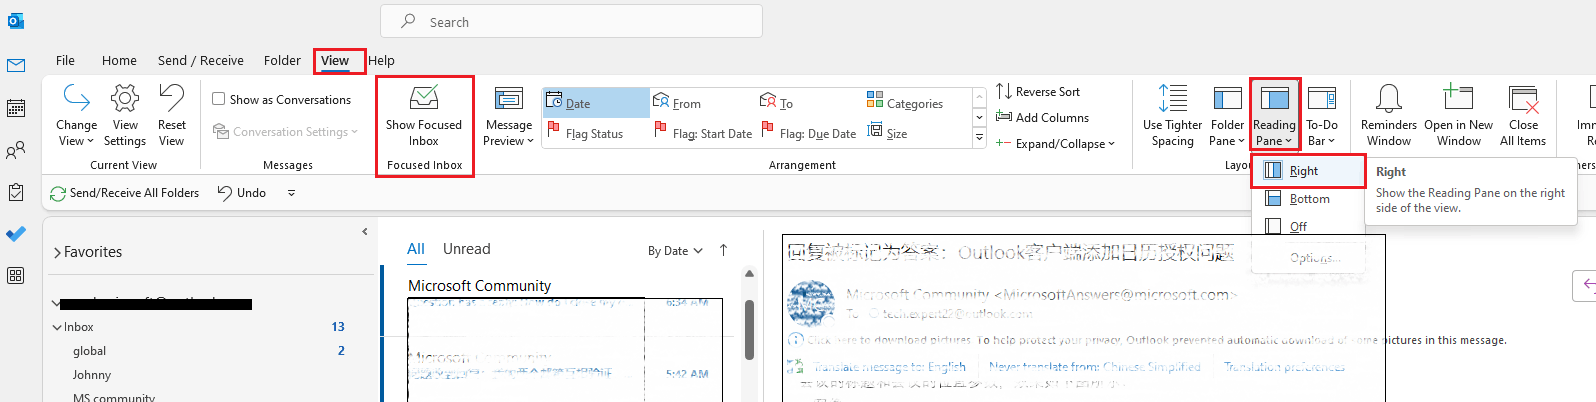
Task: Click Open in New Window
Action: 1458,115
